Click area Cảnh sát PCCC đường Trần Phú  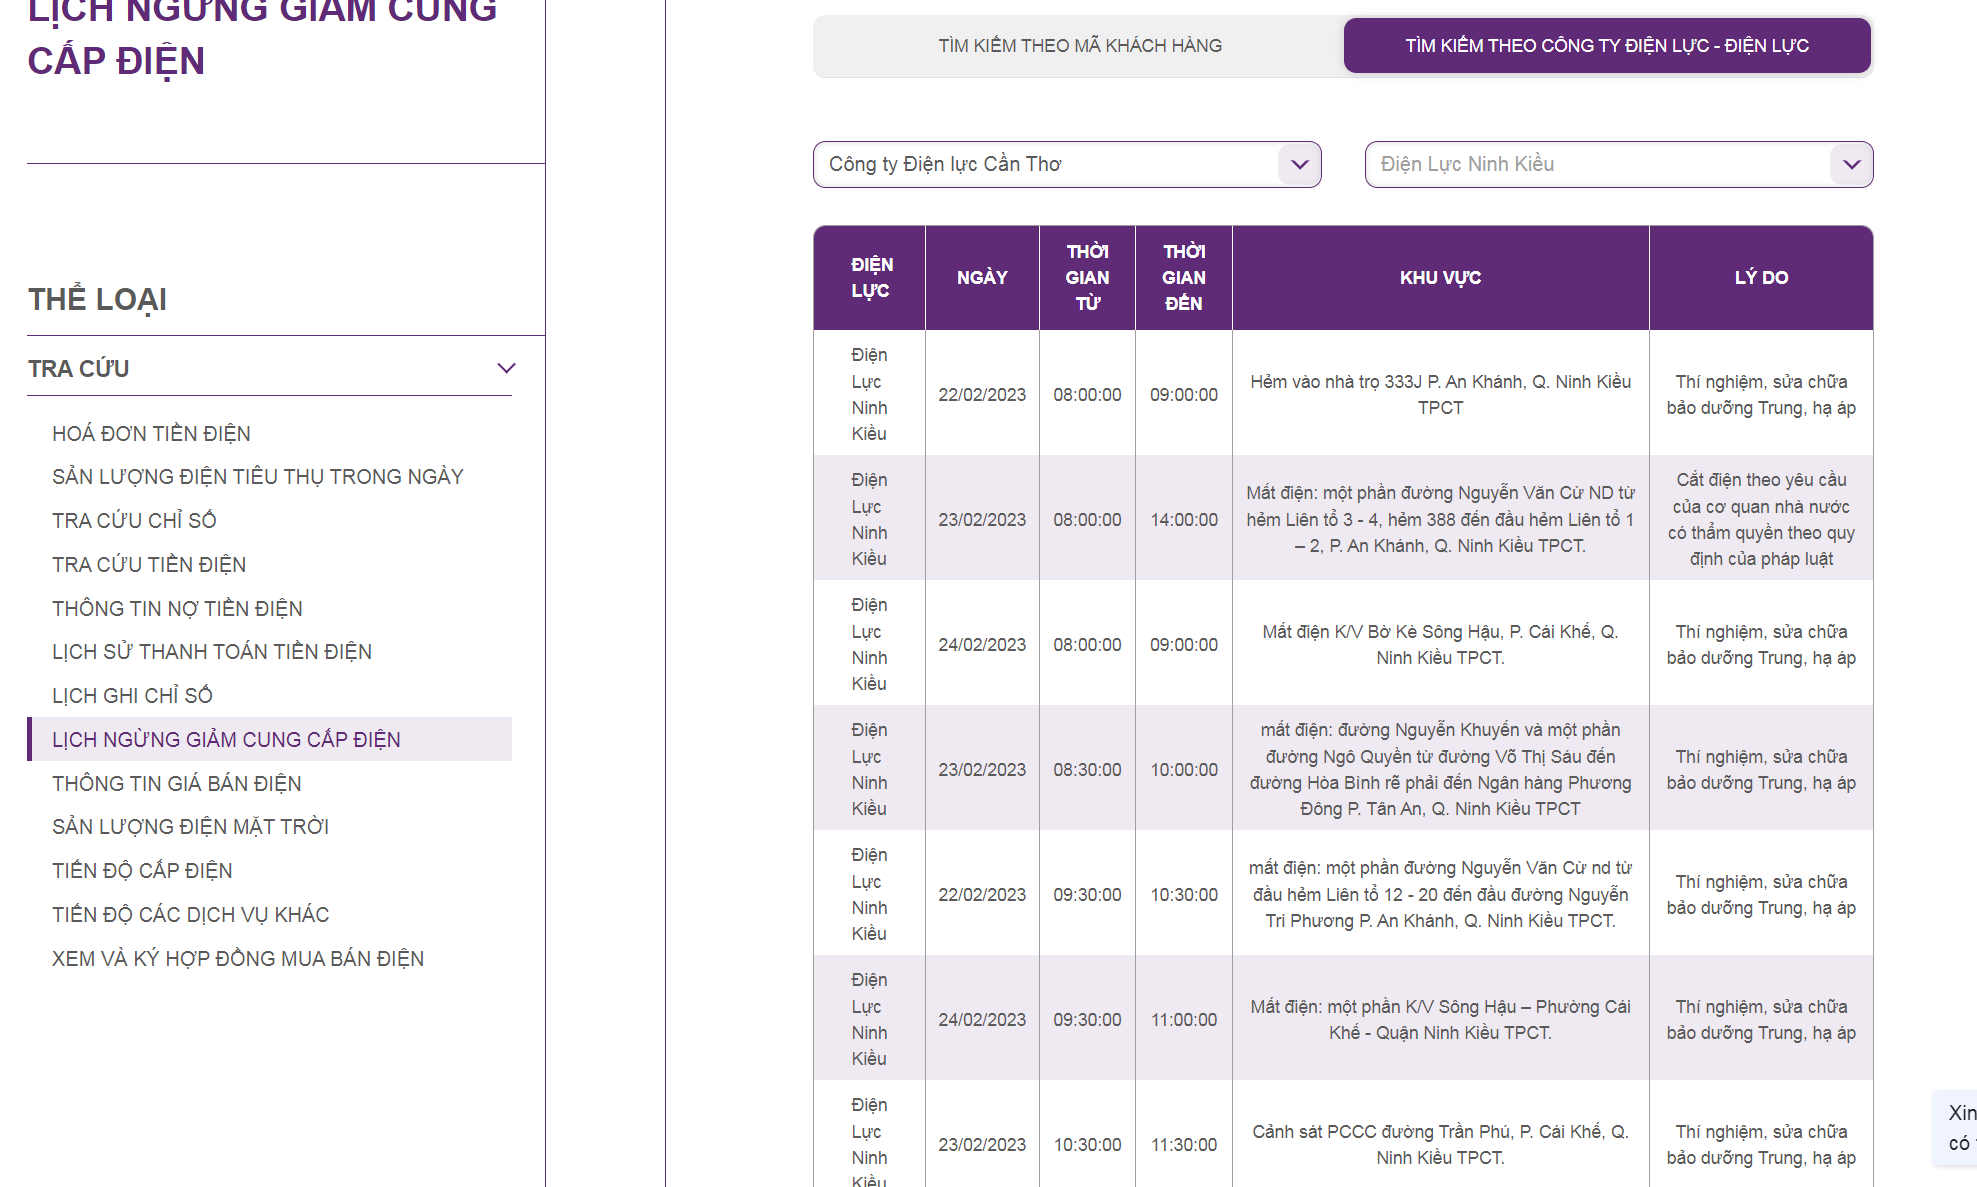pos(1440,1145)
